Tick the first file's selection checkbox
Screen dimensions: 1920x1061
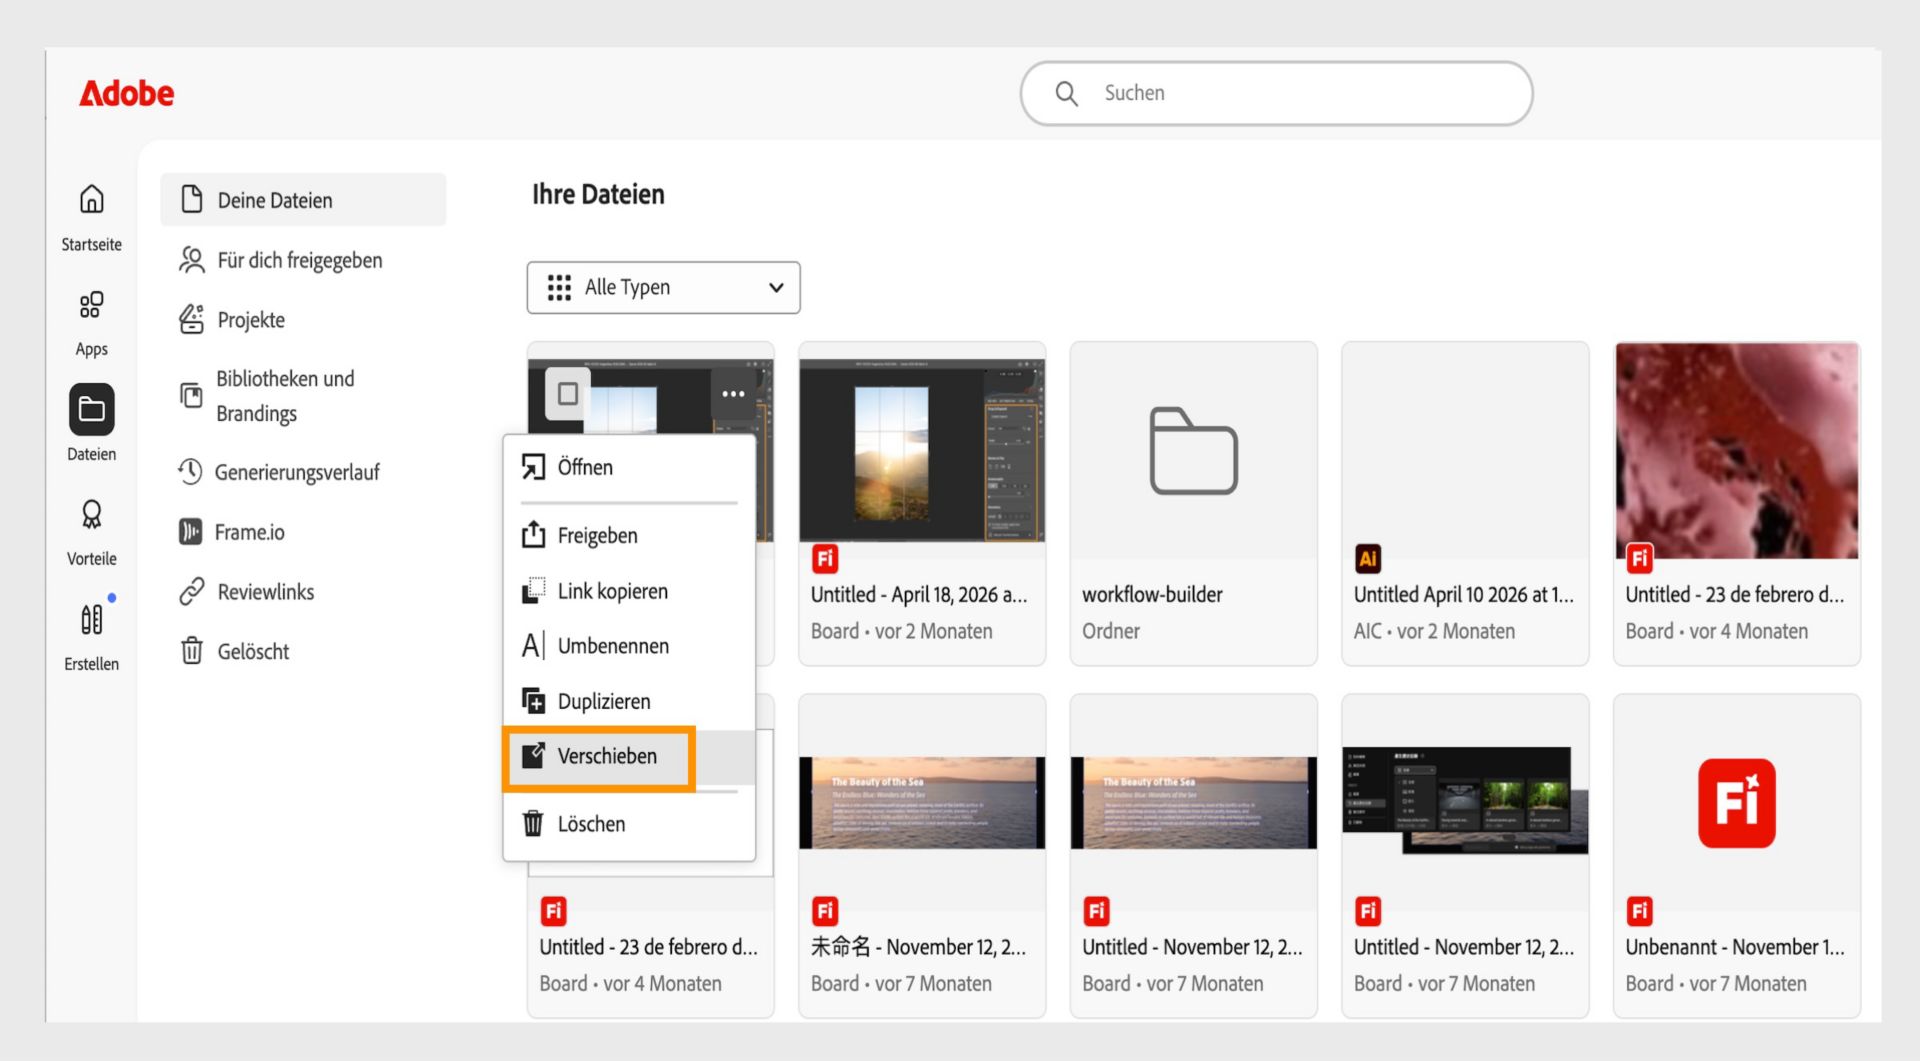click(567, 394)
